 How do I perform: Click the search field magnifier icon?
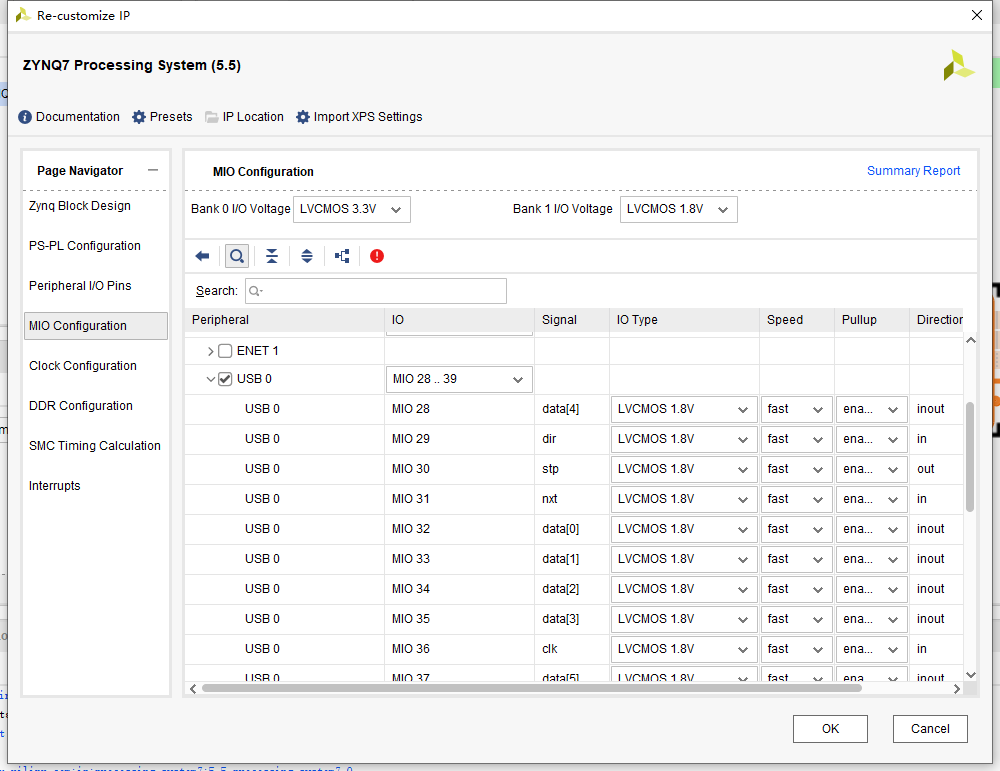(x=255, y=291)
